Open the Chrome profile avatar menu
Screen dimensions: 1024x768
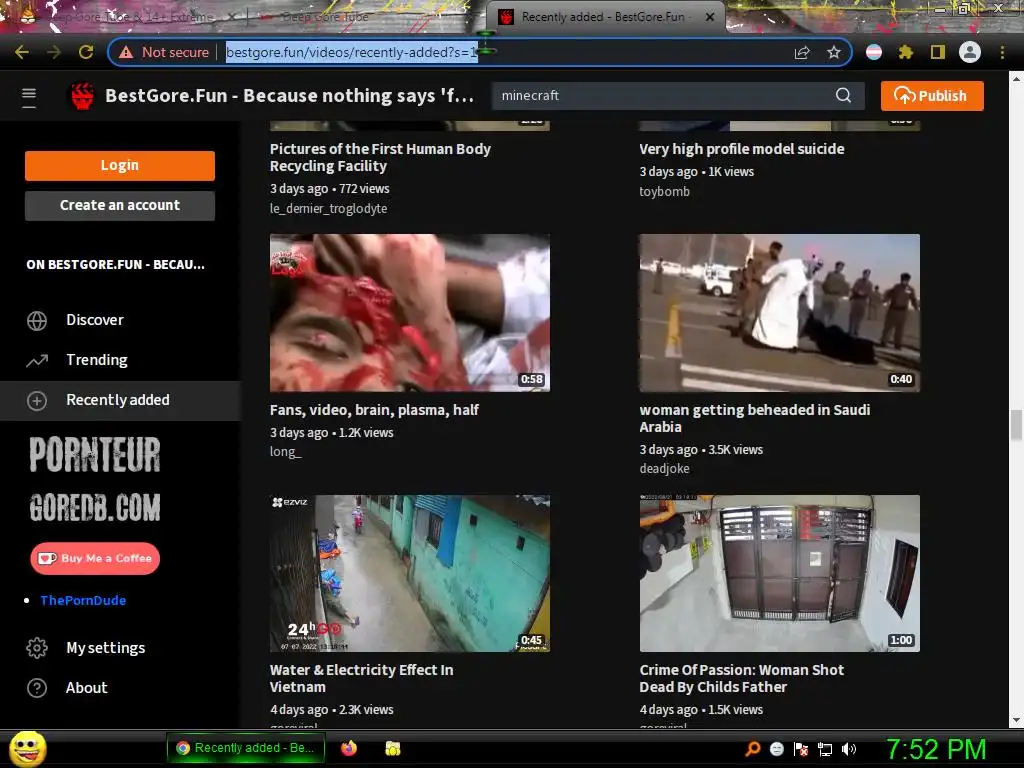click(970, 52)
